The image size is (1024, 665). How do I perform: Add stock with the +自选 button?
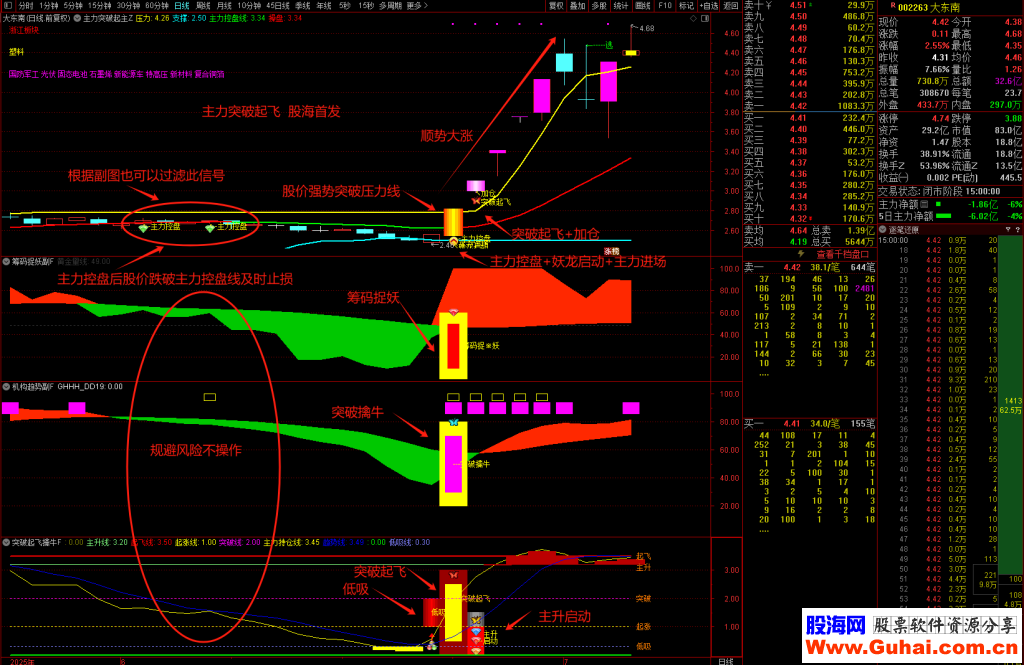[x=709, y=5]
